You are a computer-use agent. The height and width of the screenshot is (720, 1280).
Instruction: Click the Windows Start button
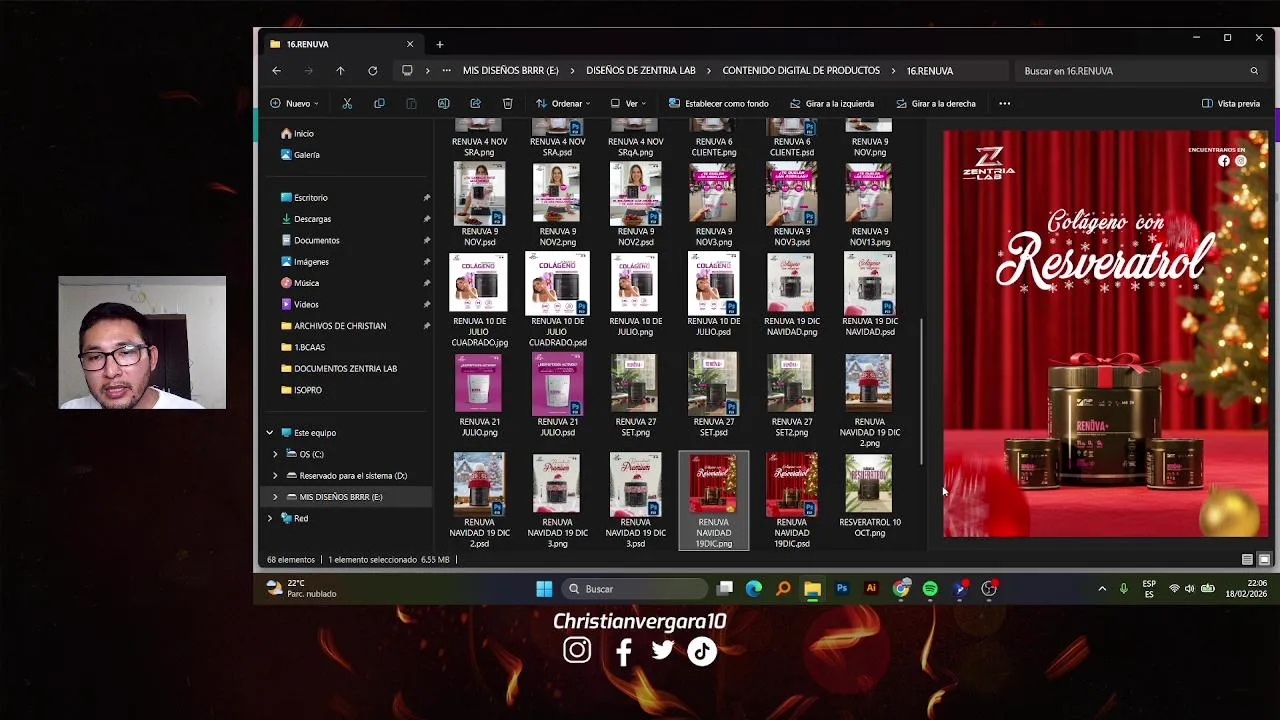pos(544,589)
